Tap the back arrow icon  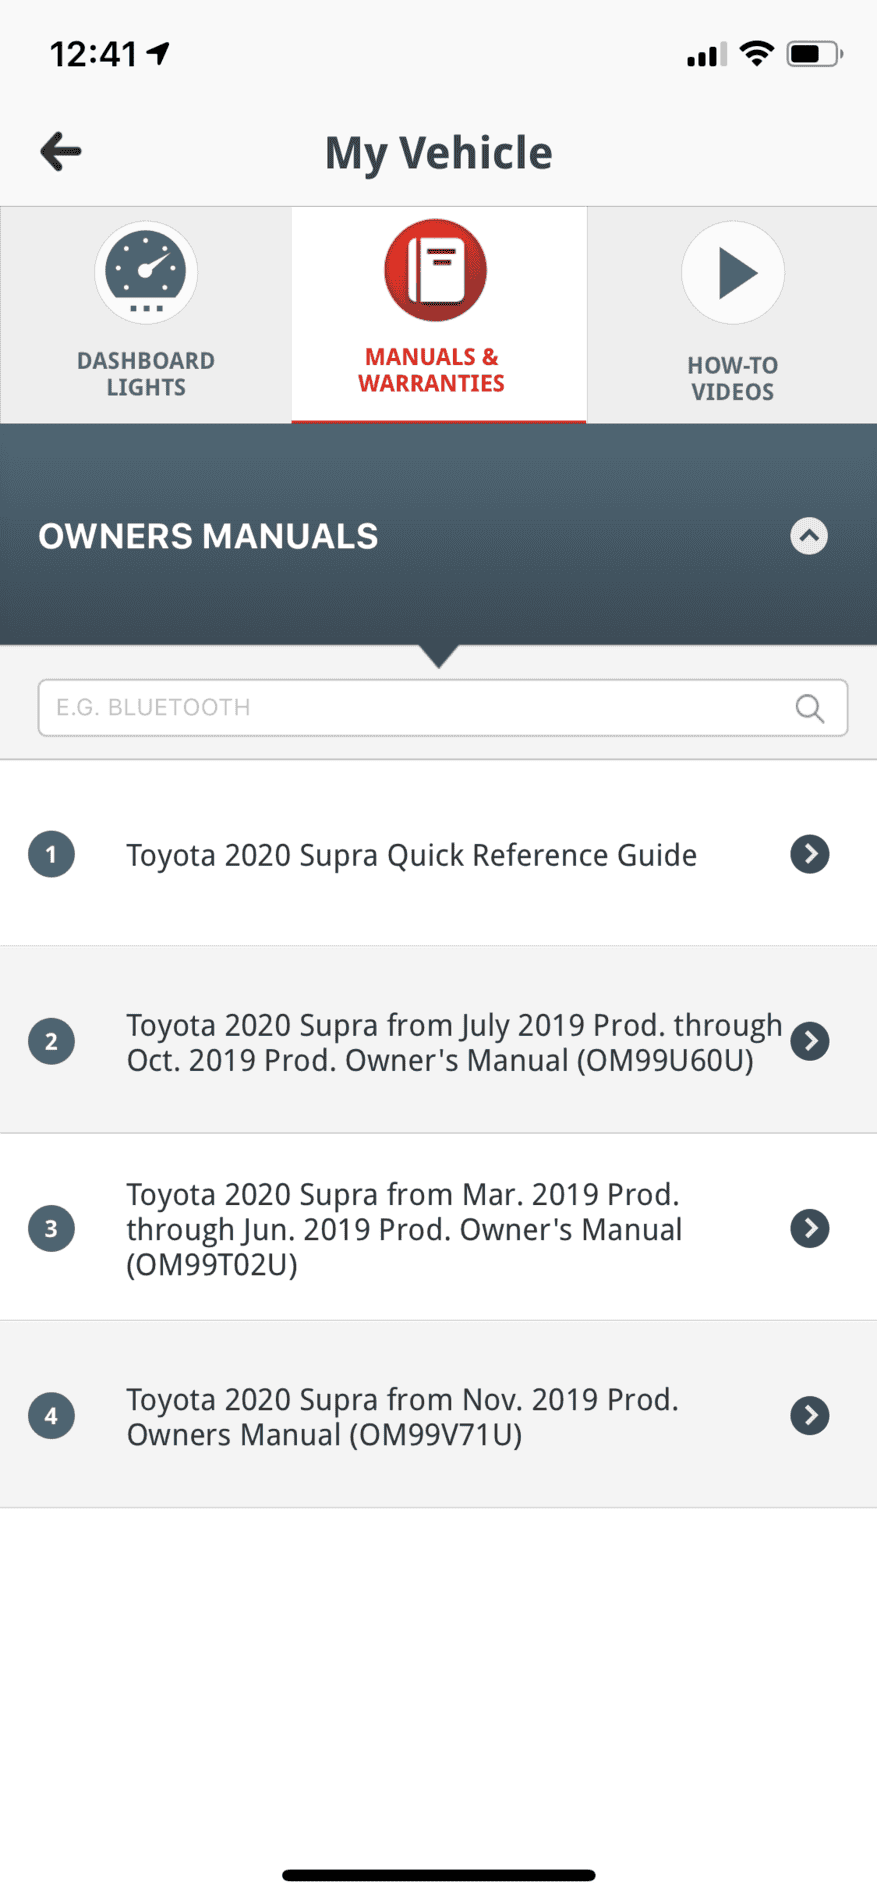click(61, 152)
